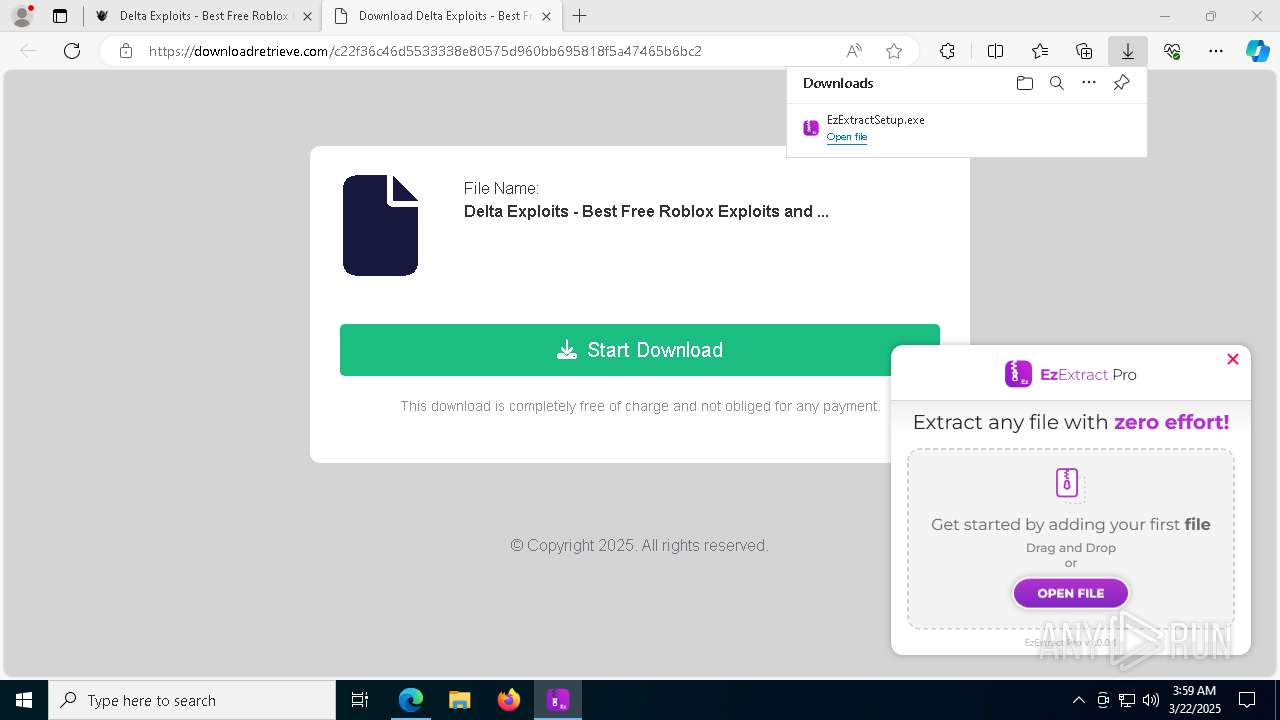This screenshot has width=1280, height=720.
Task: Open Task View on taskbar
Action: (x=360, y=700)
